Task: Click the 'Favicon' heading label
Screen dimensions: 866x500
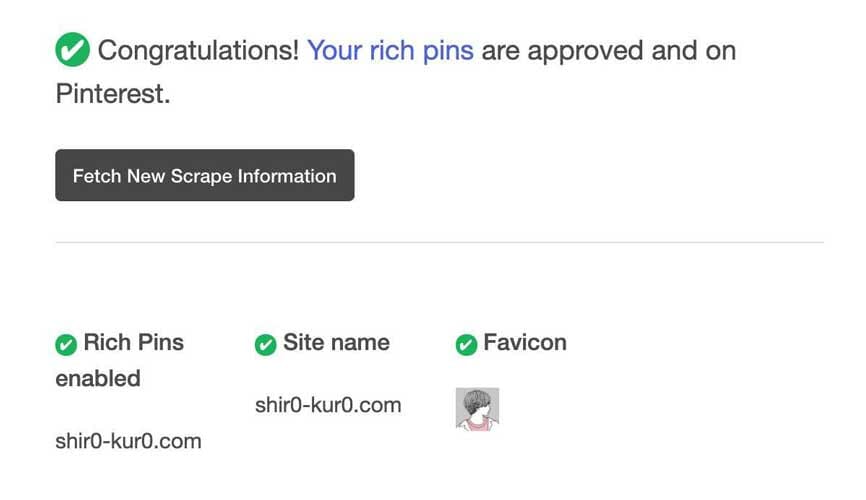Action: tap(525, 343)
